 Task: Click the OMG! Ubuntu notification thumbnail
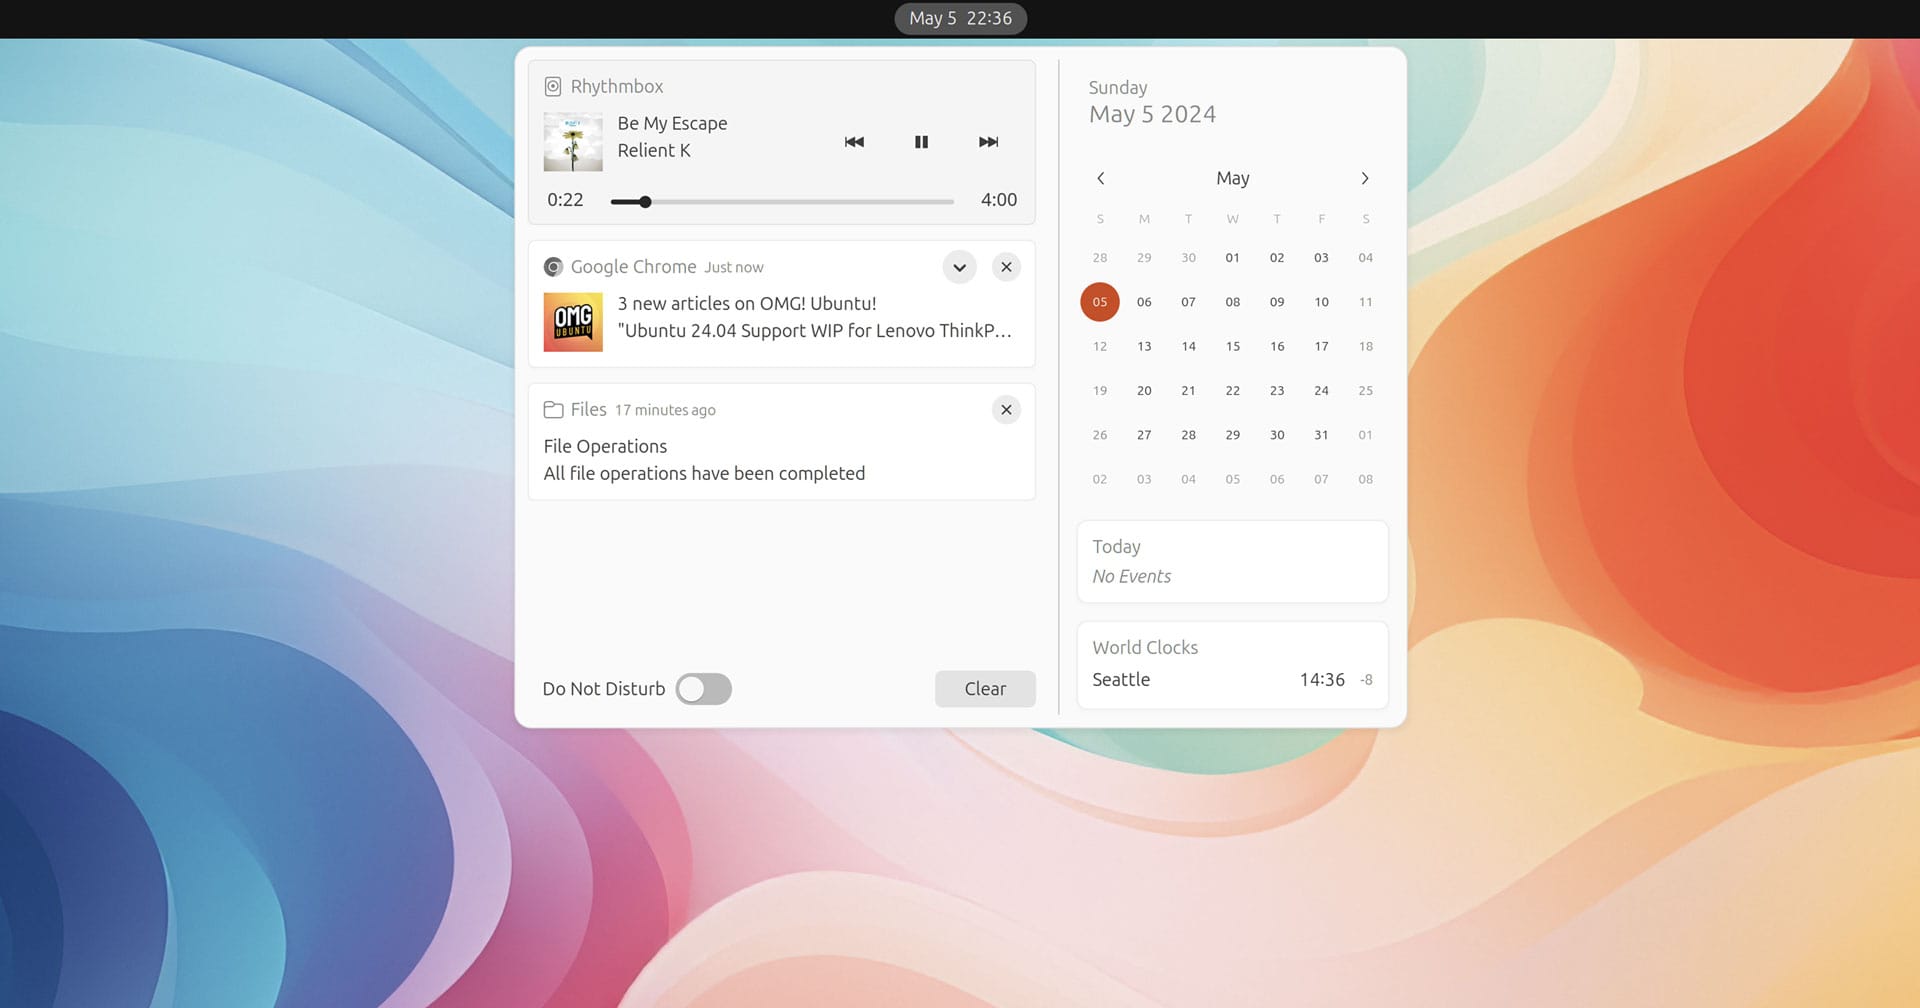tap(573, 322)
